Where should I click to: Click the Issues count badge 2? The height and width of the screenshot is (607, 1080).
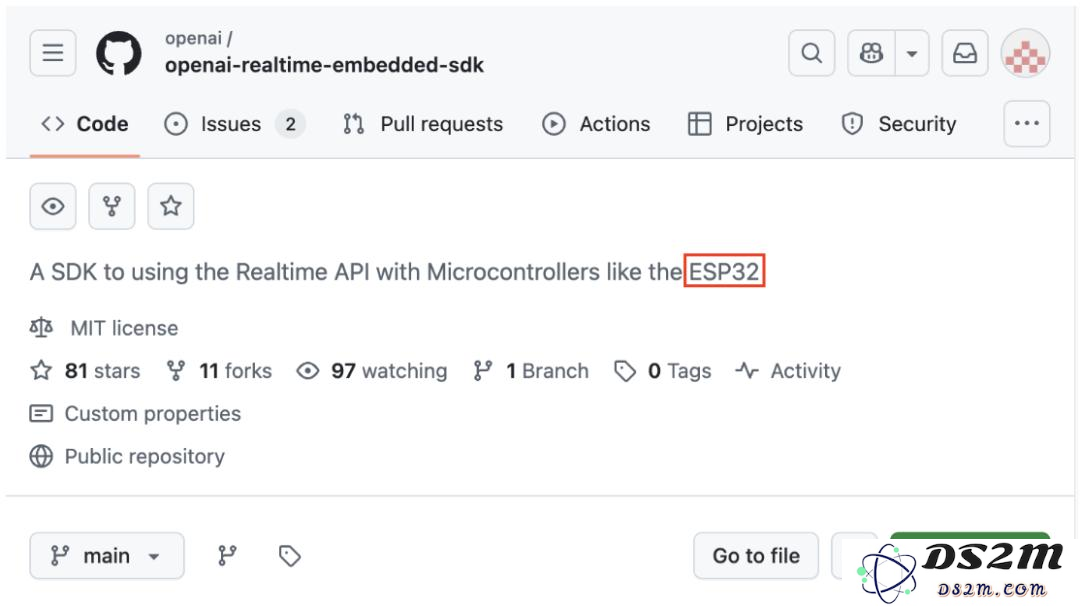click(x=291, y=124)
